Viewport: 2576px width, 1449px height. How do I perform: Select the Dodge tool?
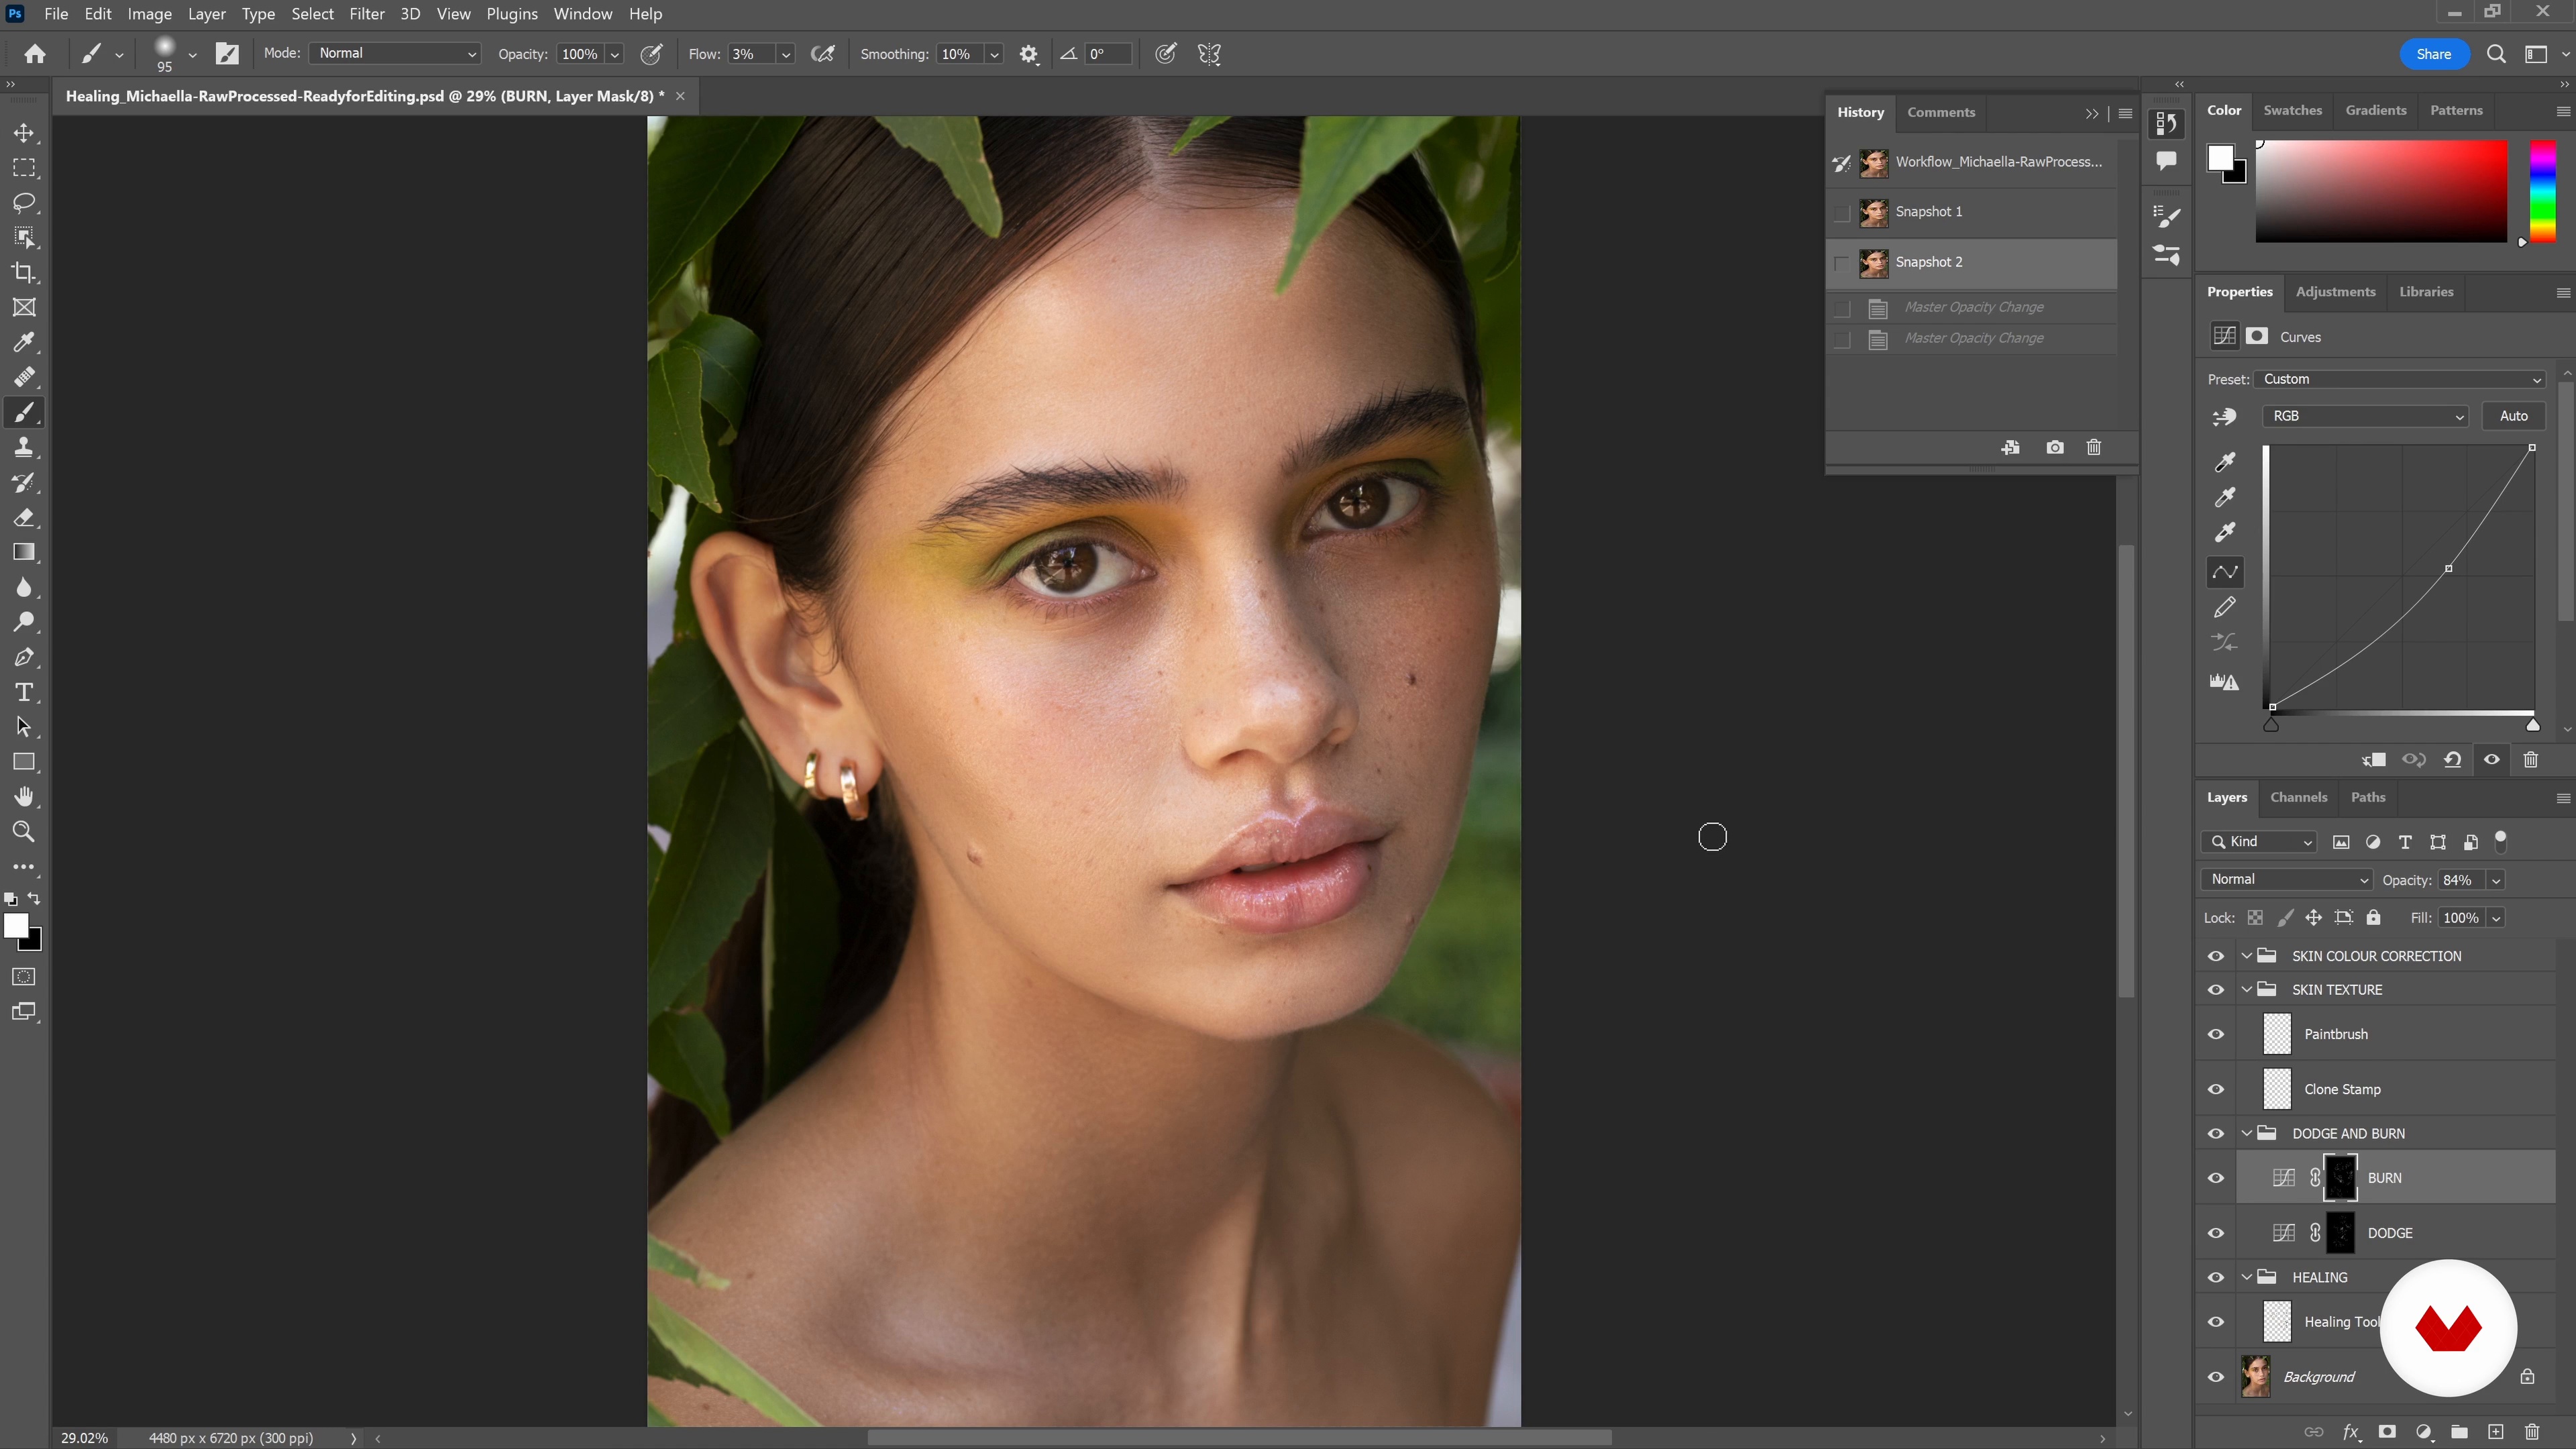[x=24, y=622]
